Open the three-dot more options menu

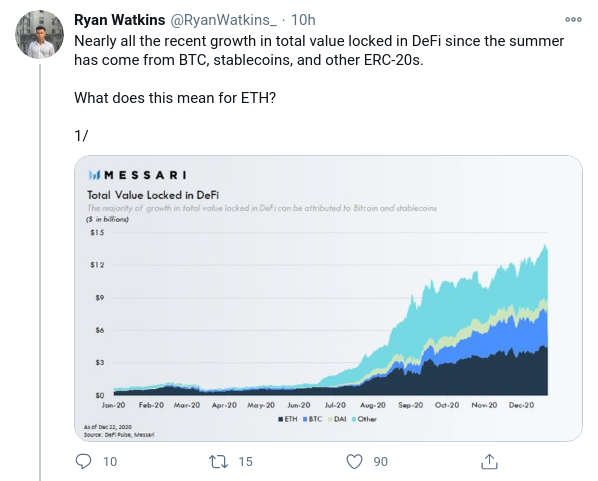tap(573, 19)
